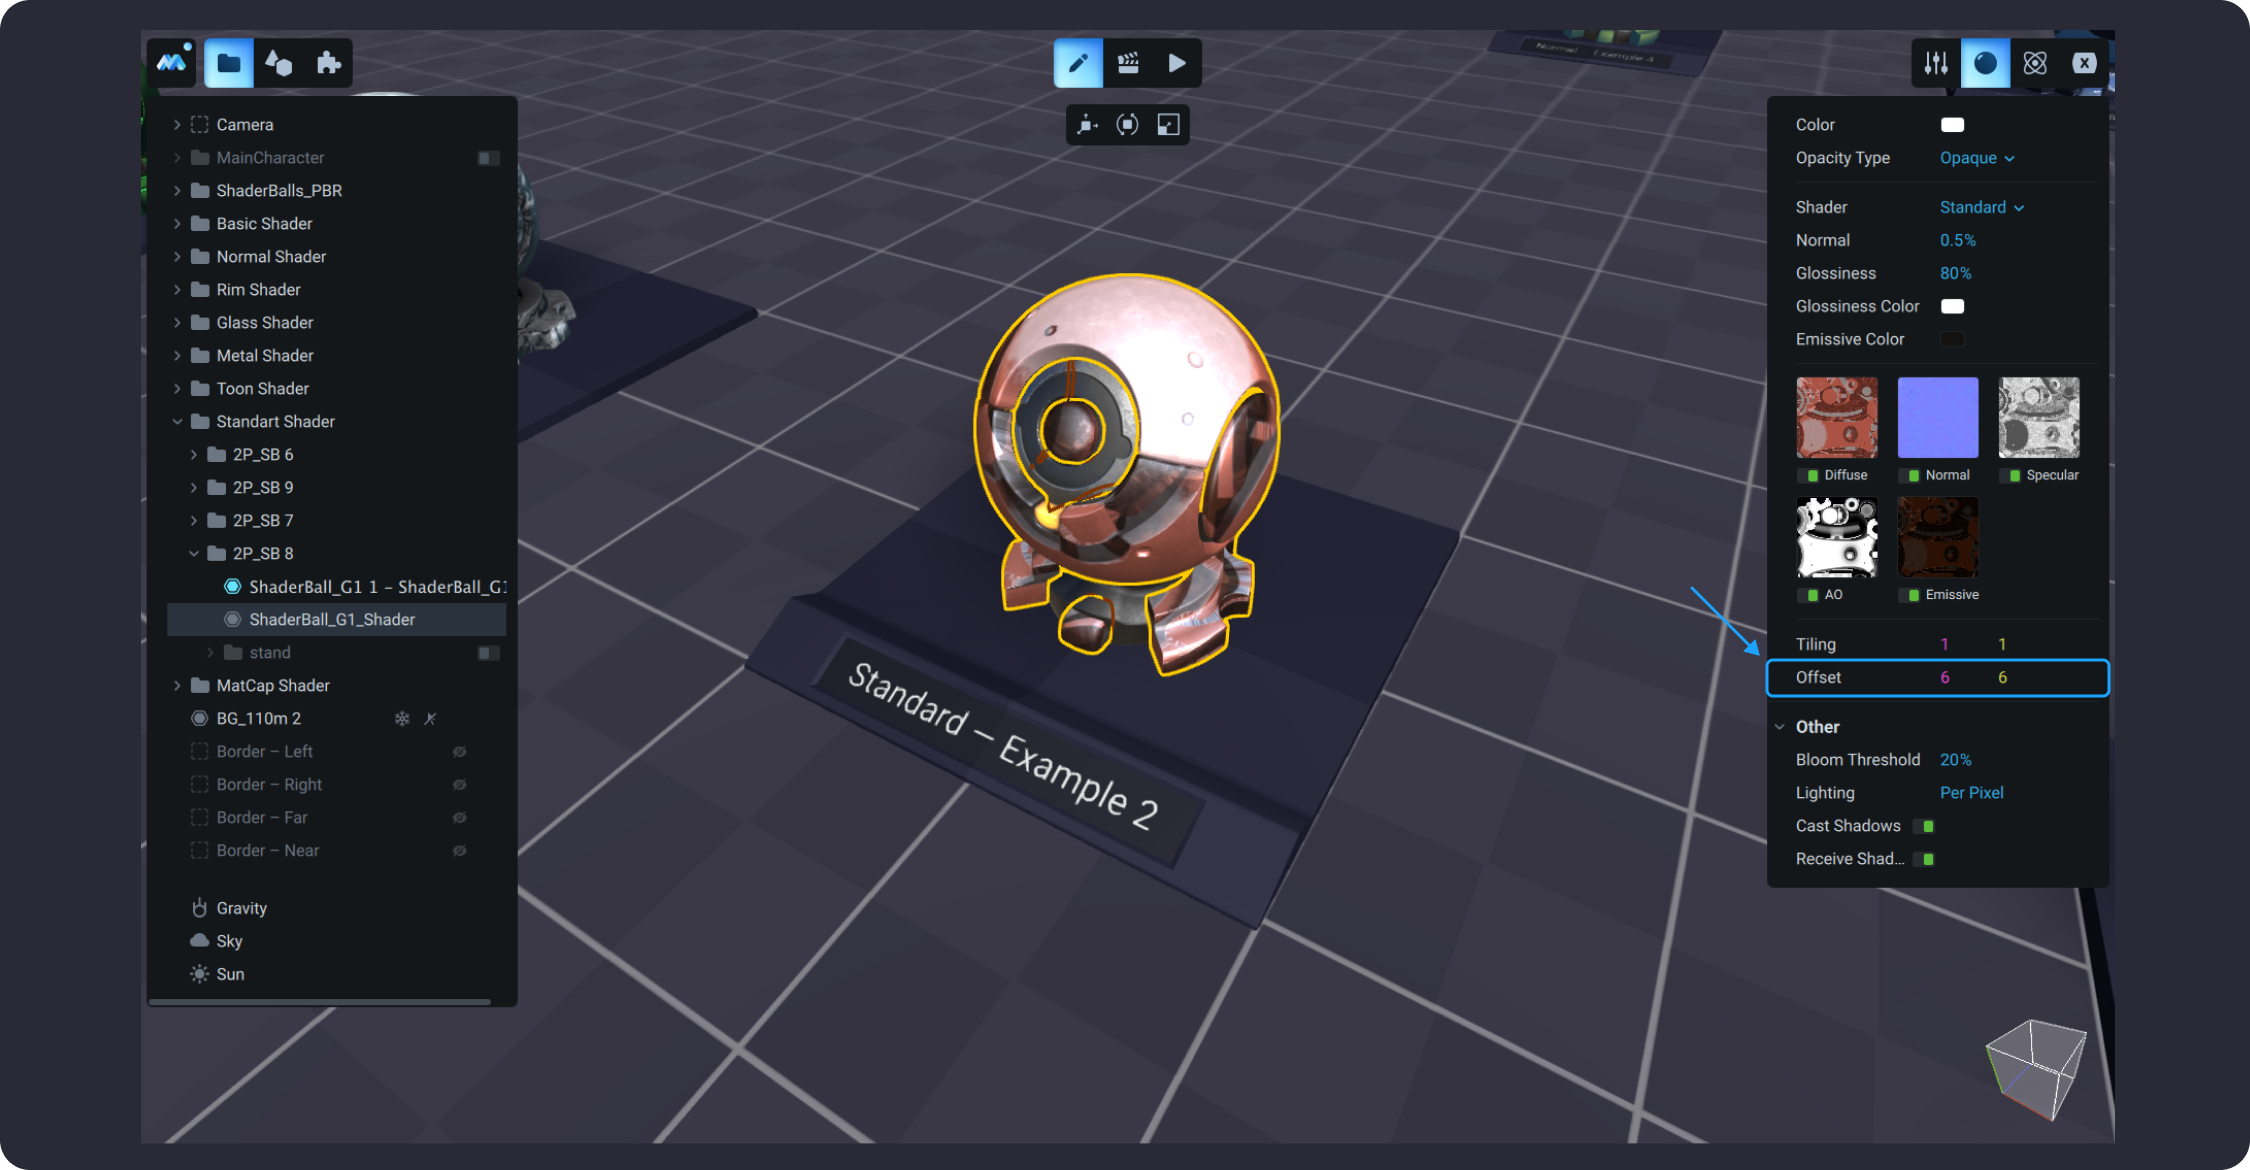Open the atom physics panel icon
Viewport: 2250px width, 1170px height.
click(x=2035, y=63)
